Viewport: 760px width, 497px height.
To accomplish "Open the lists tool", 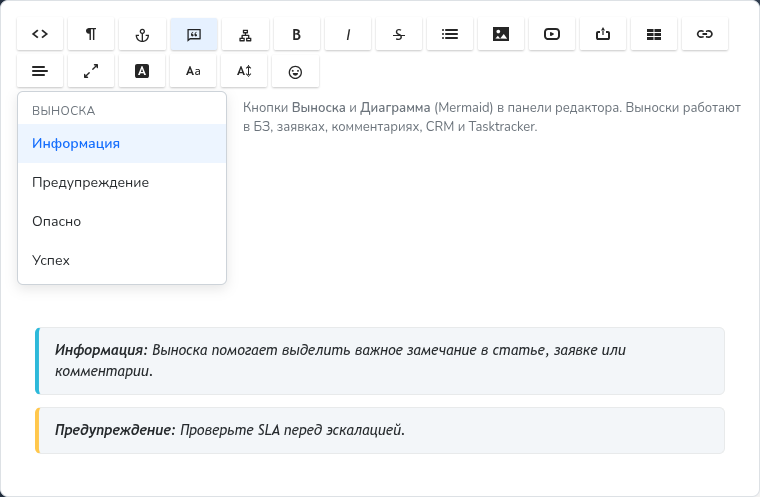I will point(450,34).
